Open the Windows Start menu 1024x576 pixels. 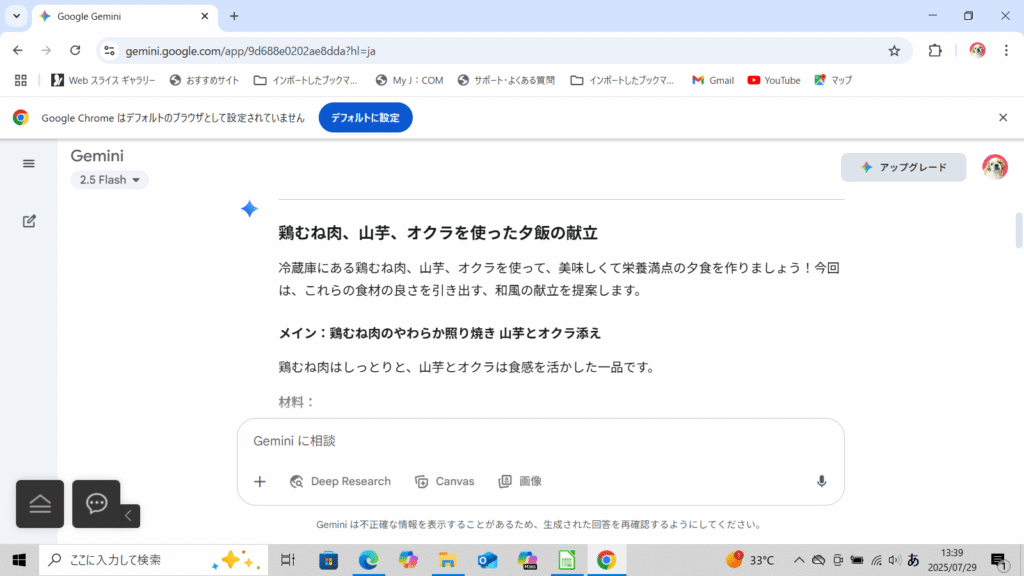19,560
